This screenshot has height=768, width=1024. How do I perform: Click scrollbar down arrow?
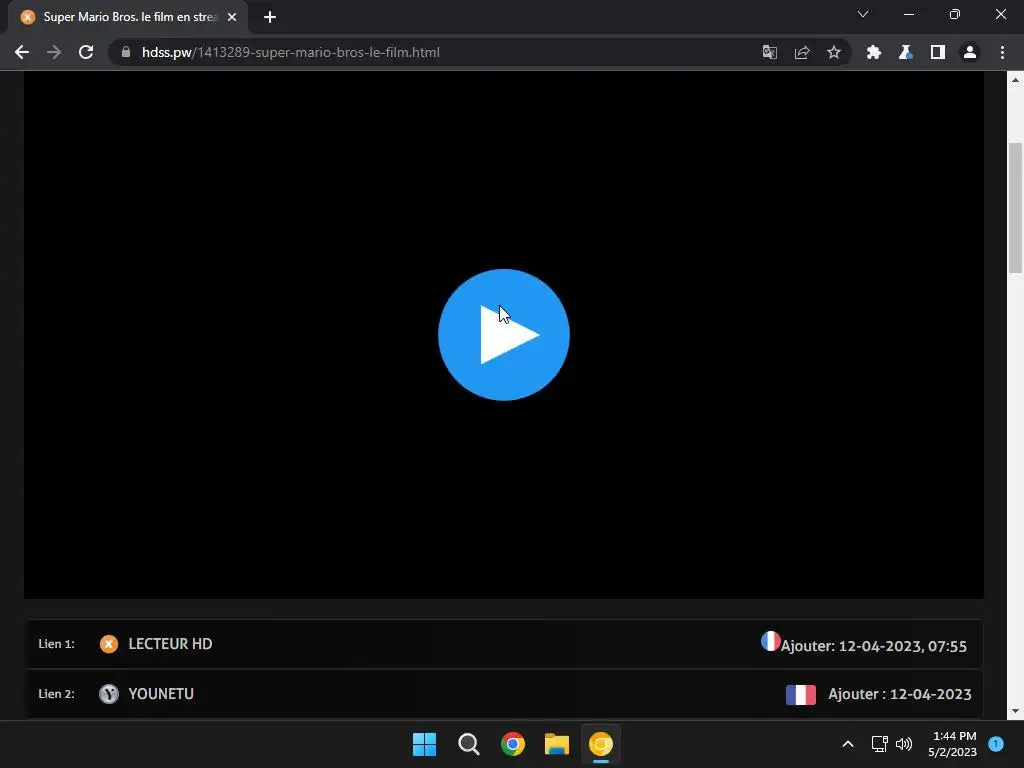[1015, 711]
